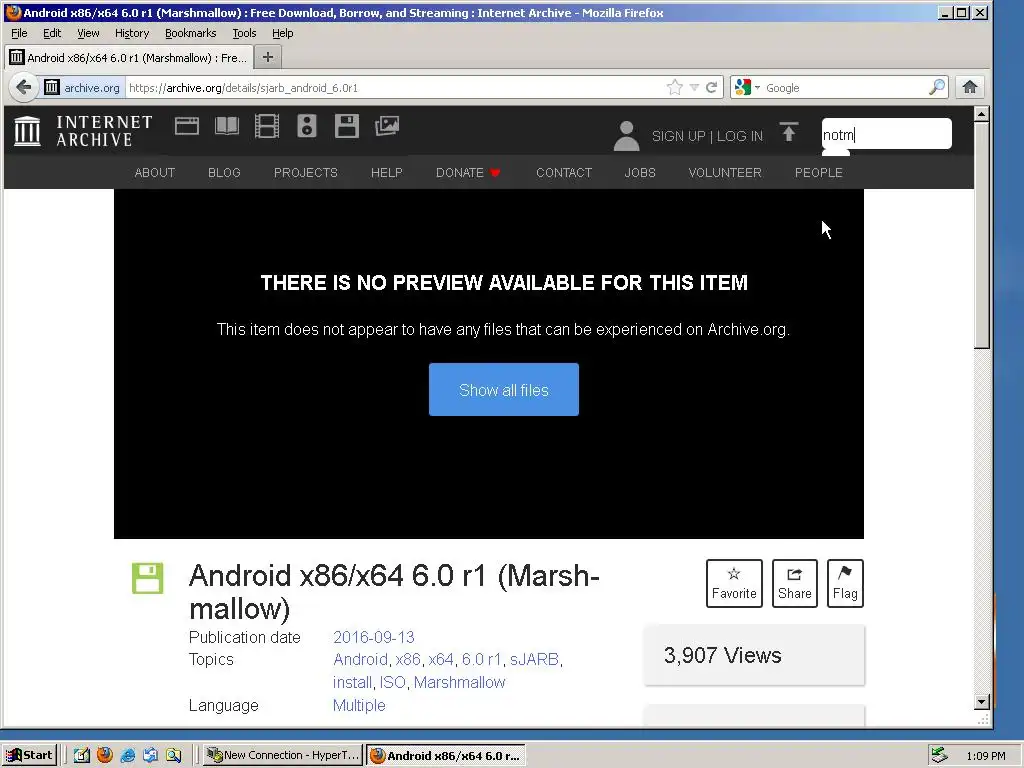Open the Firefox home page button
The image size is (1024, 768).
[970, 87]
